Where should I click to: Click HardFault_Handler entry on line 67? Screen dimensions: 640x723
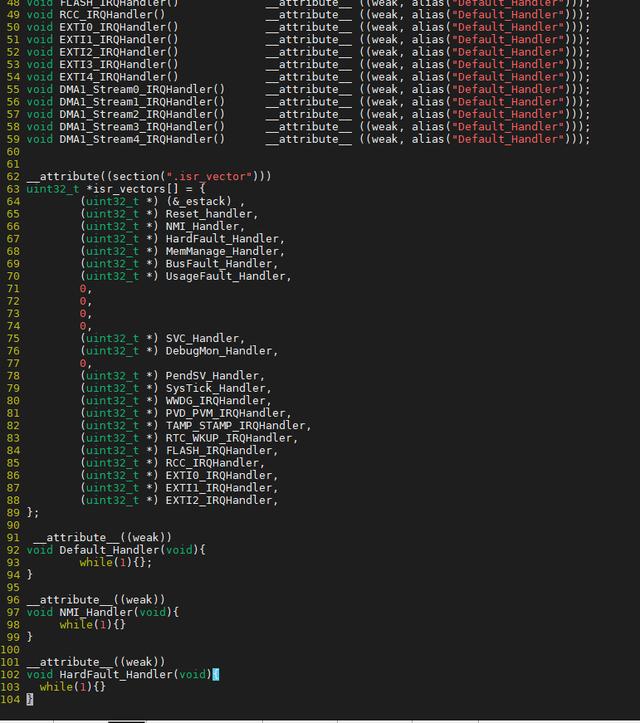tap(222, 239)
